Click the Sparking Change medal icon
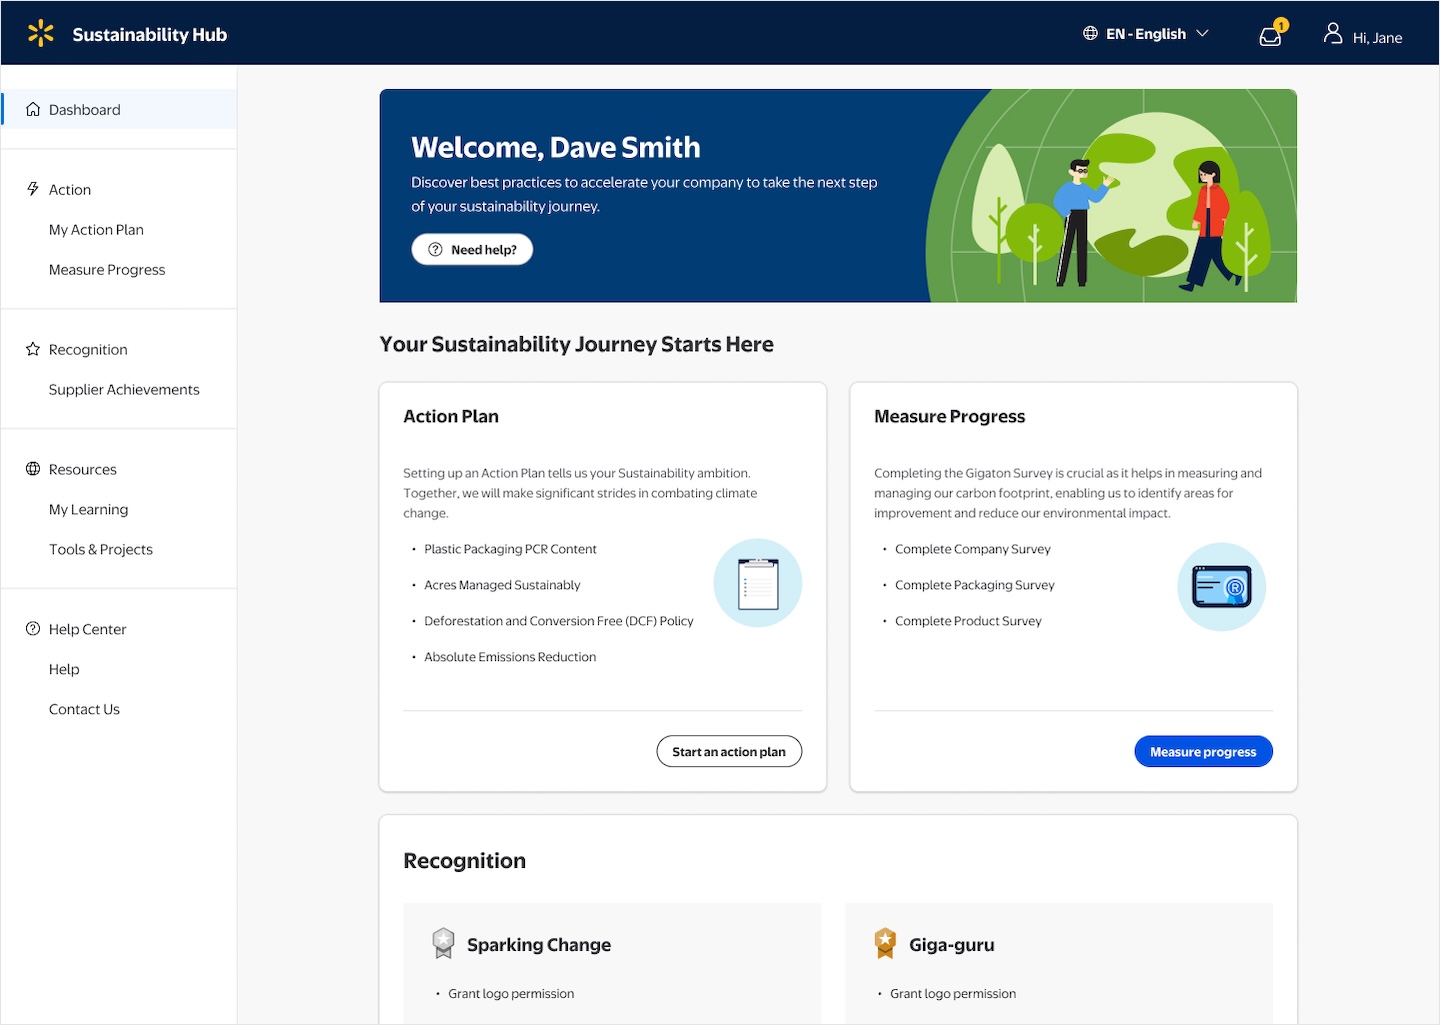This screenshot has width=1440, height=1025. 443,942
